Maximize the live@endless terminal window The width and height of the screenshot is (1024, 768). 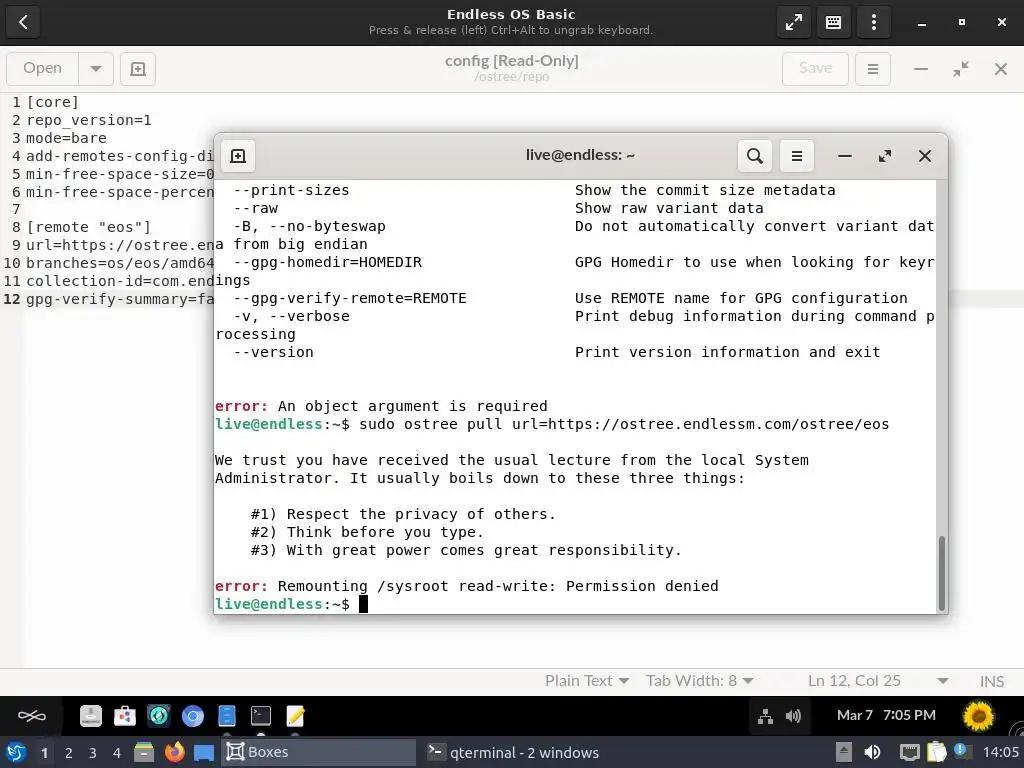point(885,156)
